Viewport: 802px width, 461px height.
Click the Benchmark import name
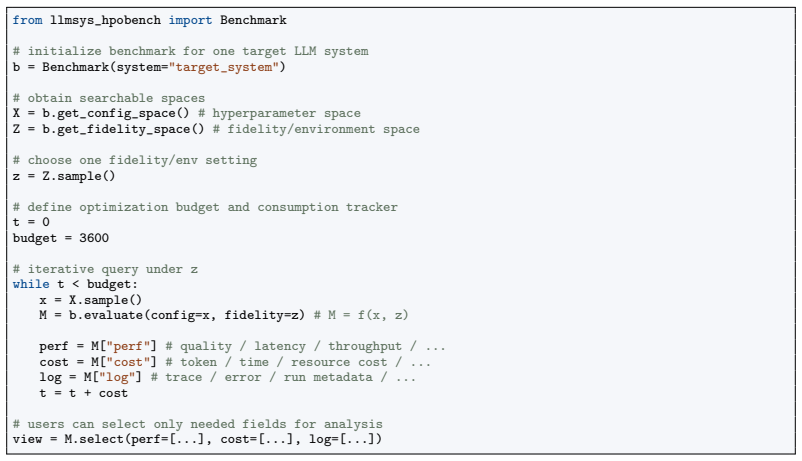tap(253, 20)
